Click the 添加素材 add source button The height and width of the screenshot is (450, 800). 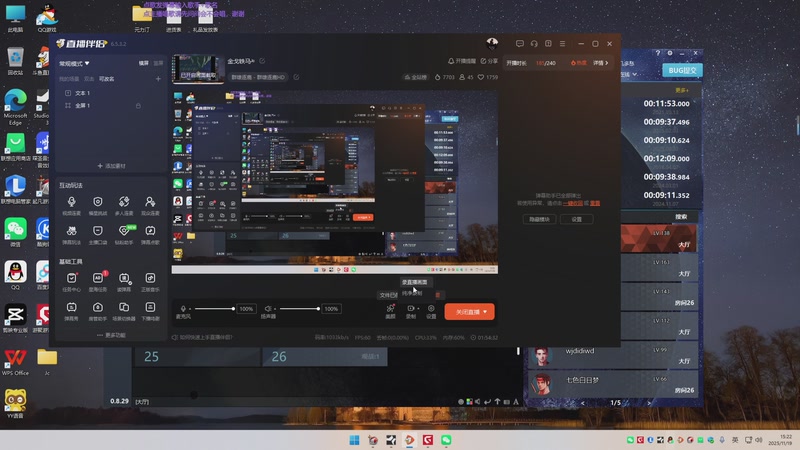(110, 165)
